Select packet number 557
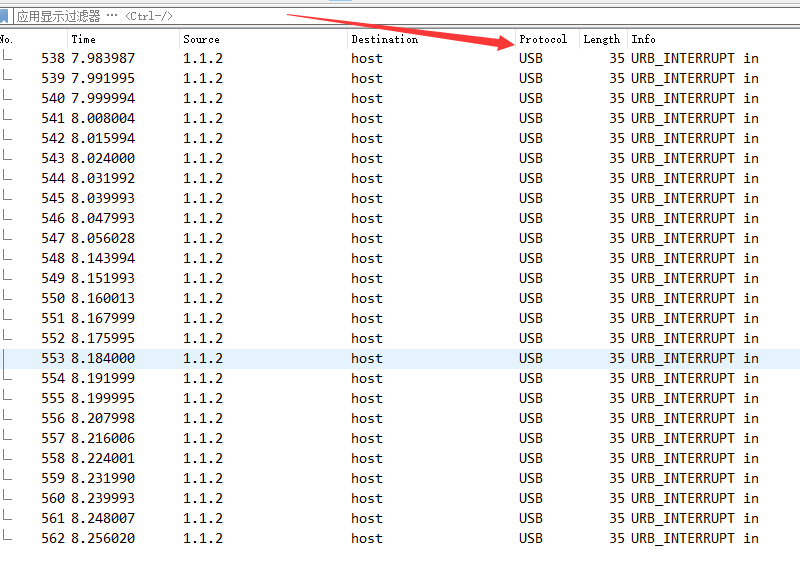The width and height of the screenshot is (800, 565). [x=400, y=438]
